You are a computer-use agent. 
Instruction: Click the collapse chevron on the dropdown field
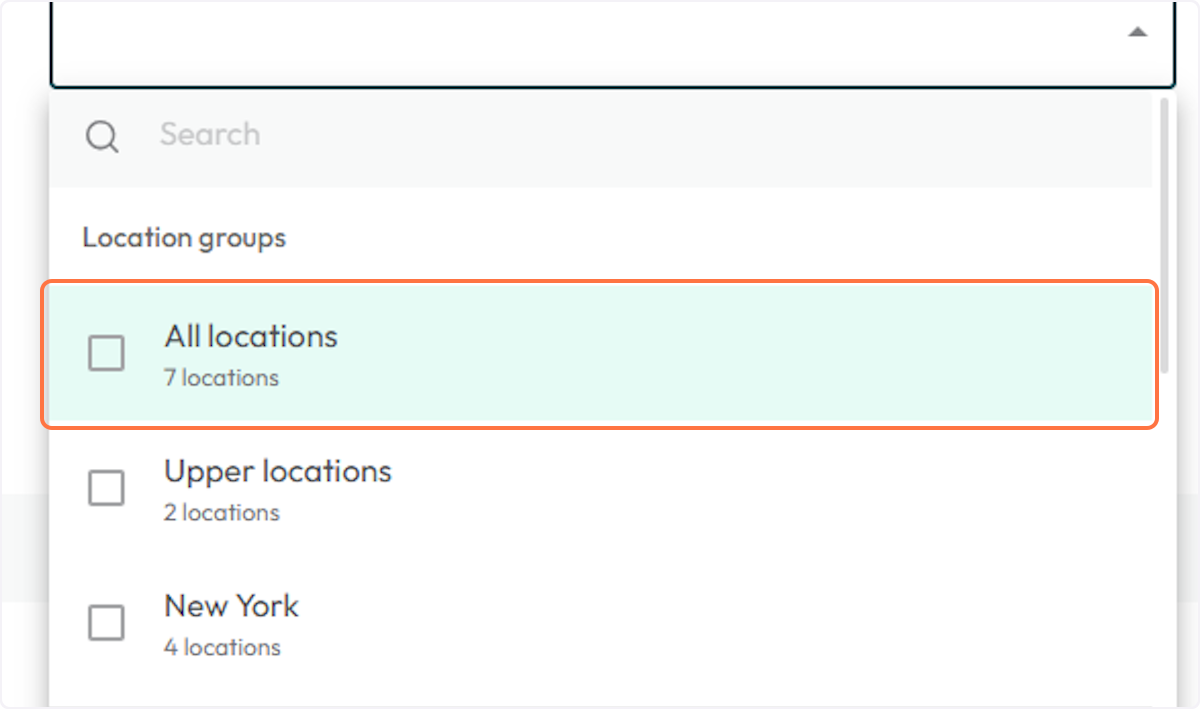pos(1137,32)
